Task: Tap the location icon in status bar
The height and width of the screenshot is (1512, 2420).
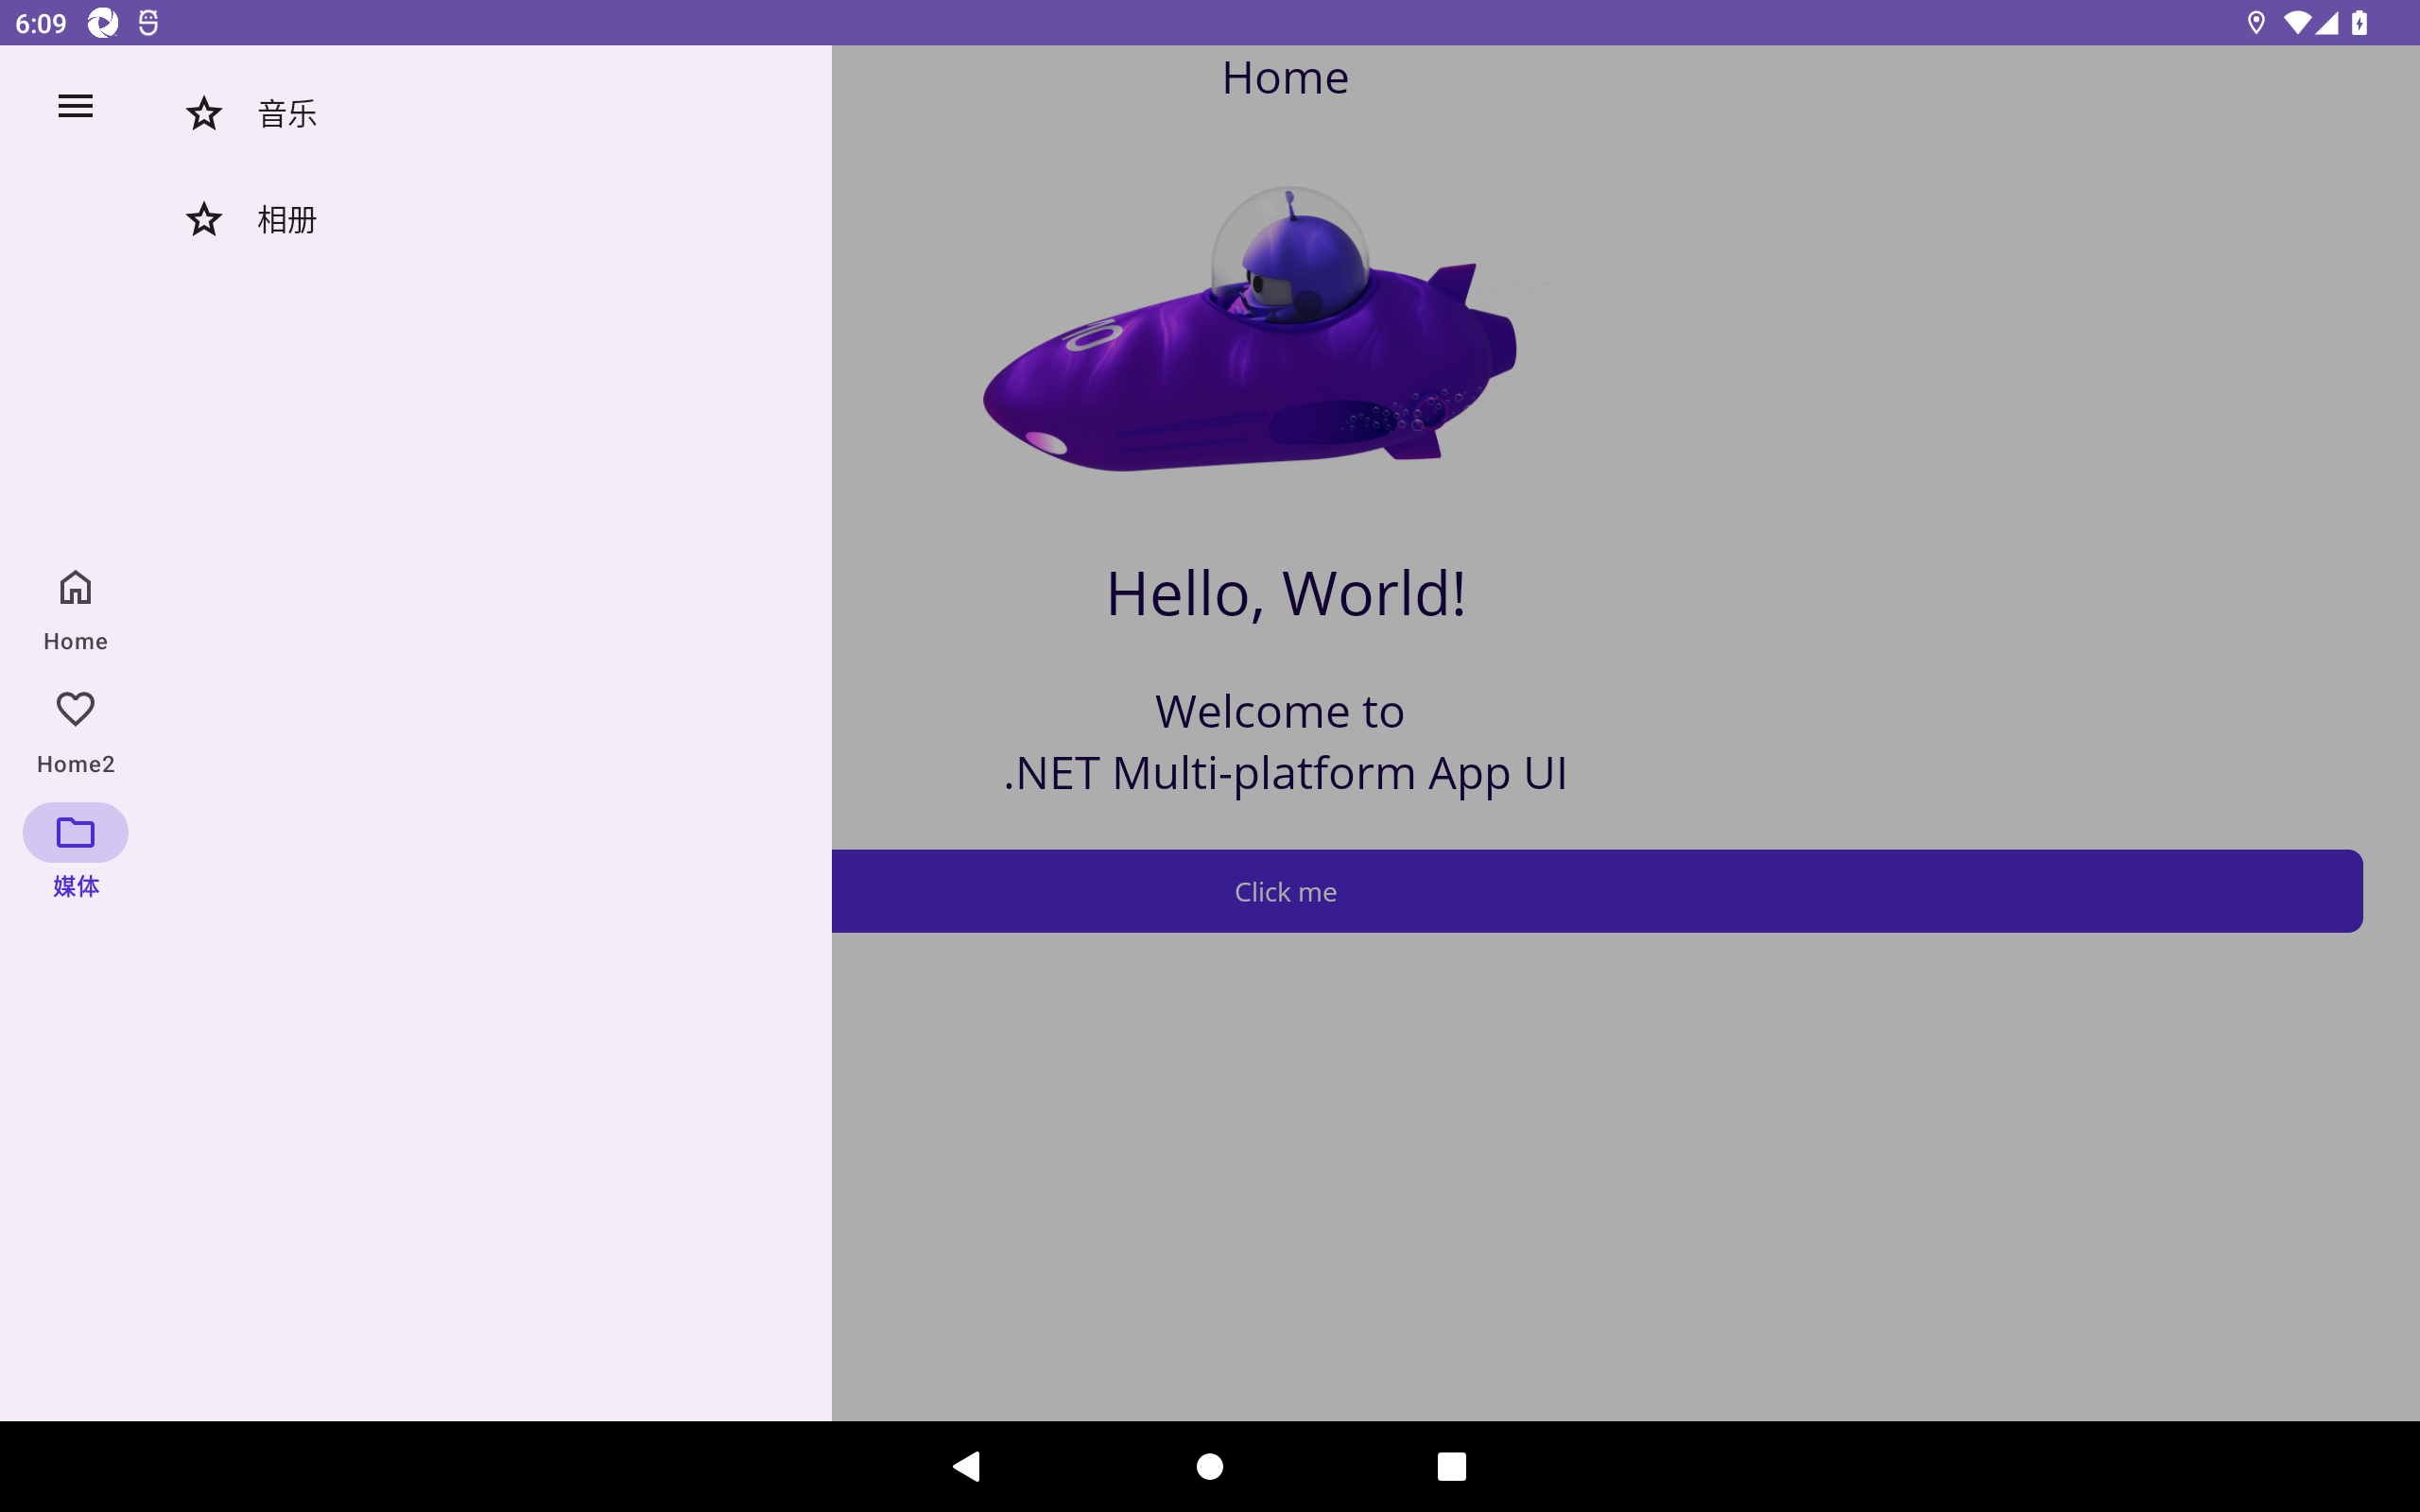Action: 2256,23
